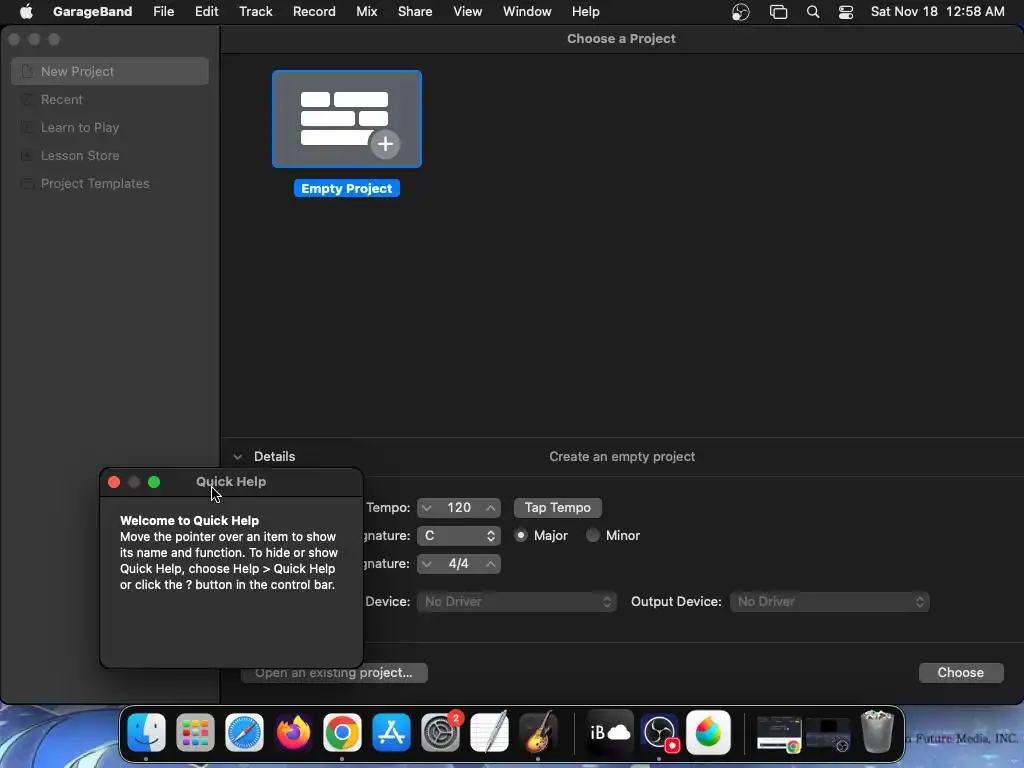Click the GarageBand guitar Dock icon

coord(538,732)
